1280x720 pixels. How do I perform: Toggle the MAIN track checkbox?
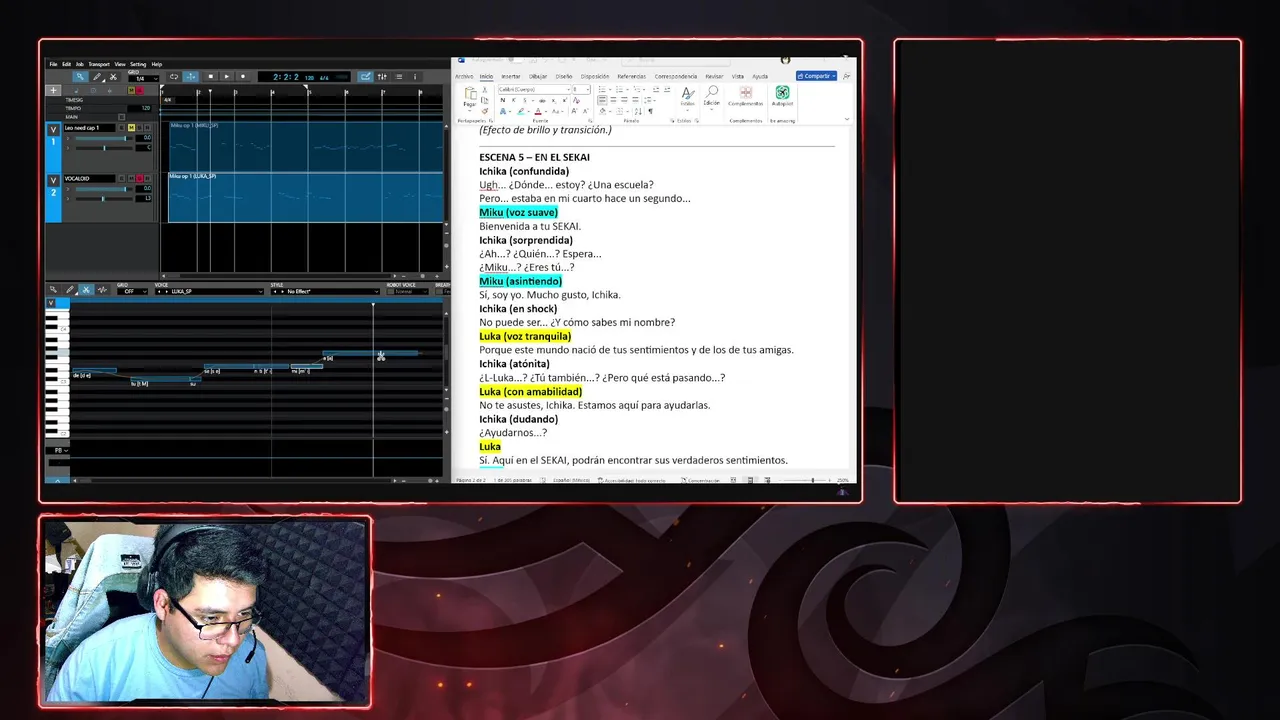click(122, 117)
